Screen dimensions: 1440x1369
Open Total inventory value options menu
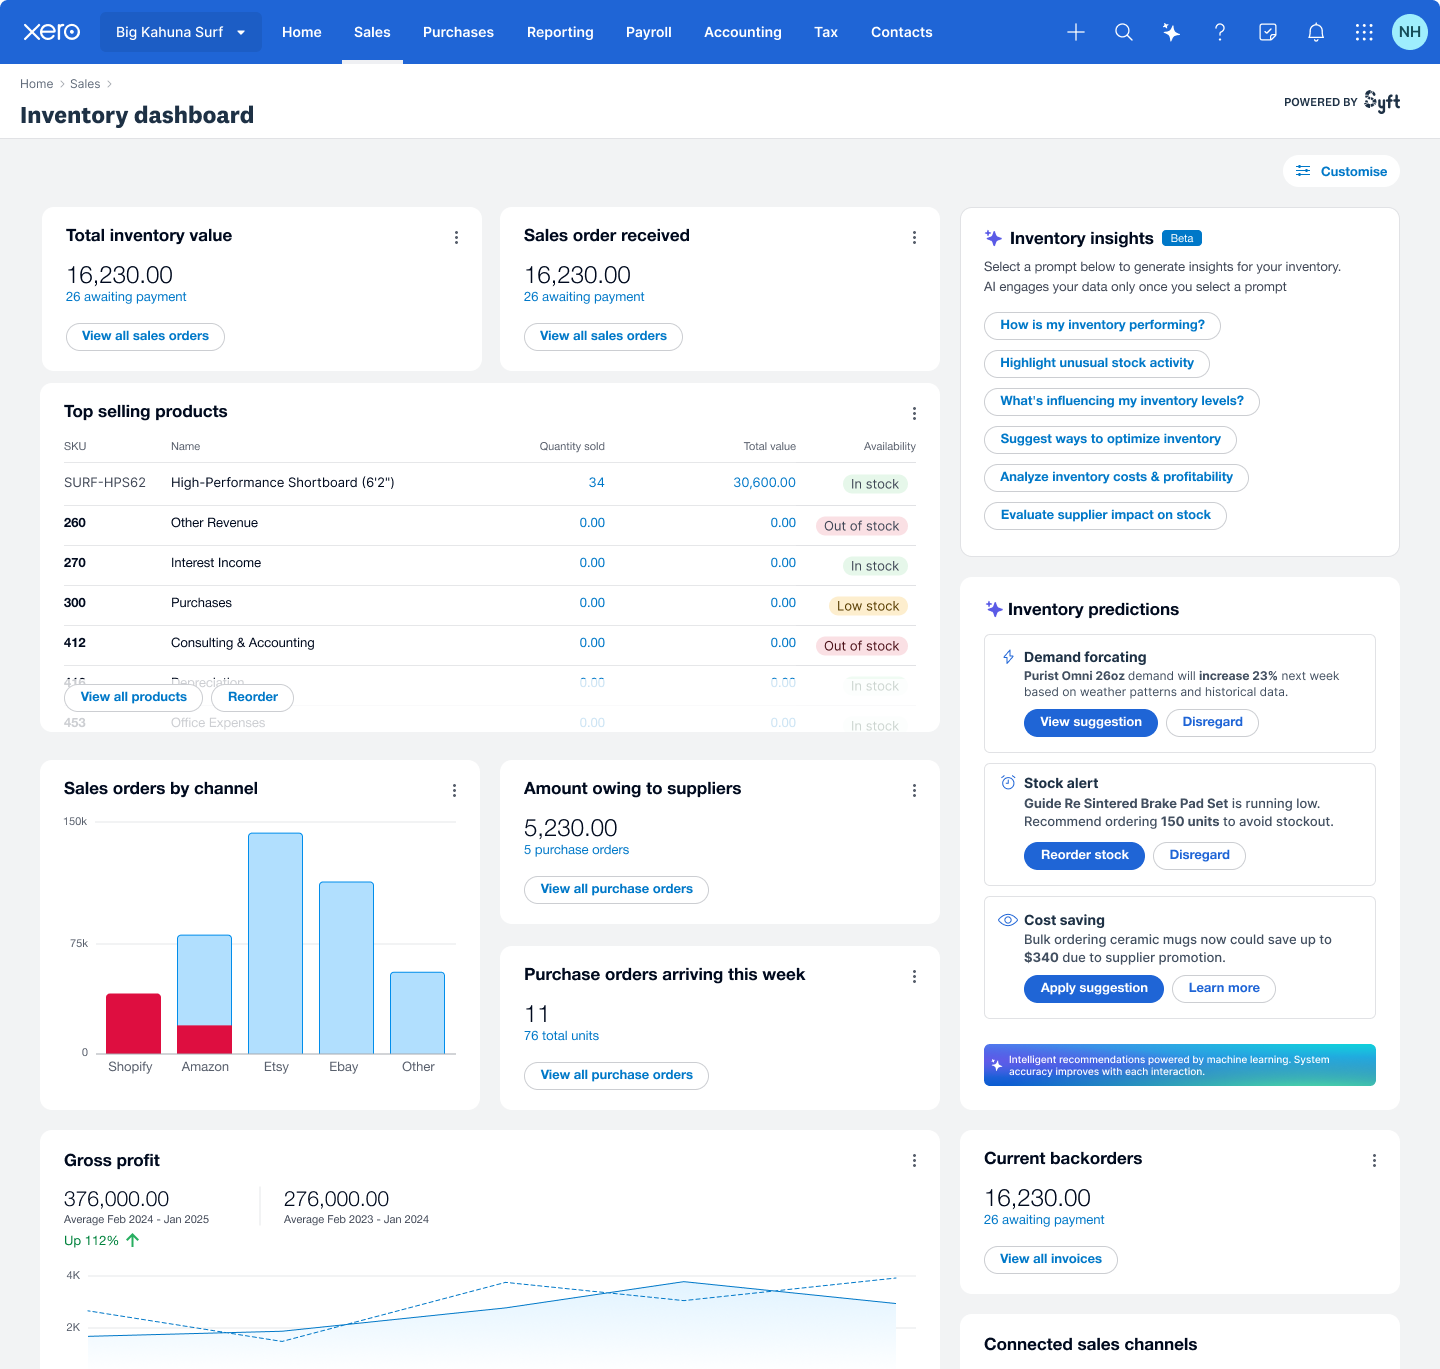456,238
